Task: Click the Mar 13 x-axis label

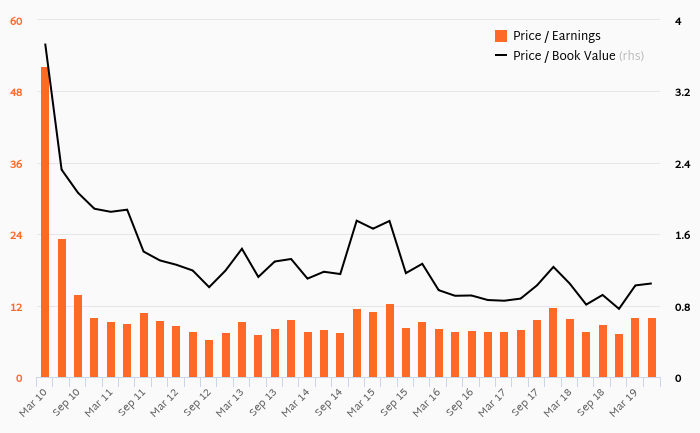Action: point(230,403)
